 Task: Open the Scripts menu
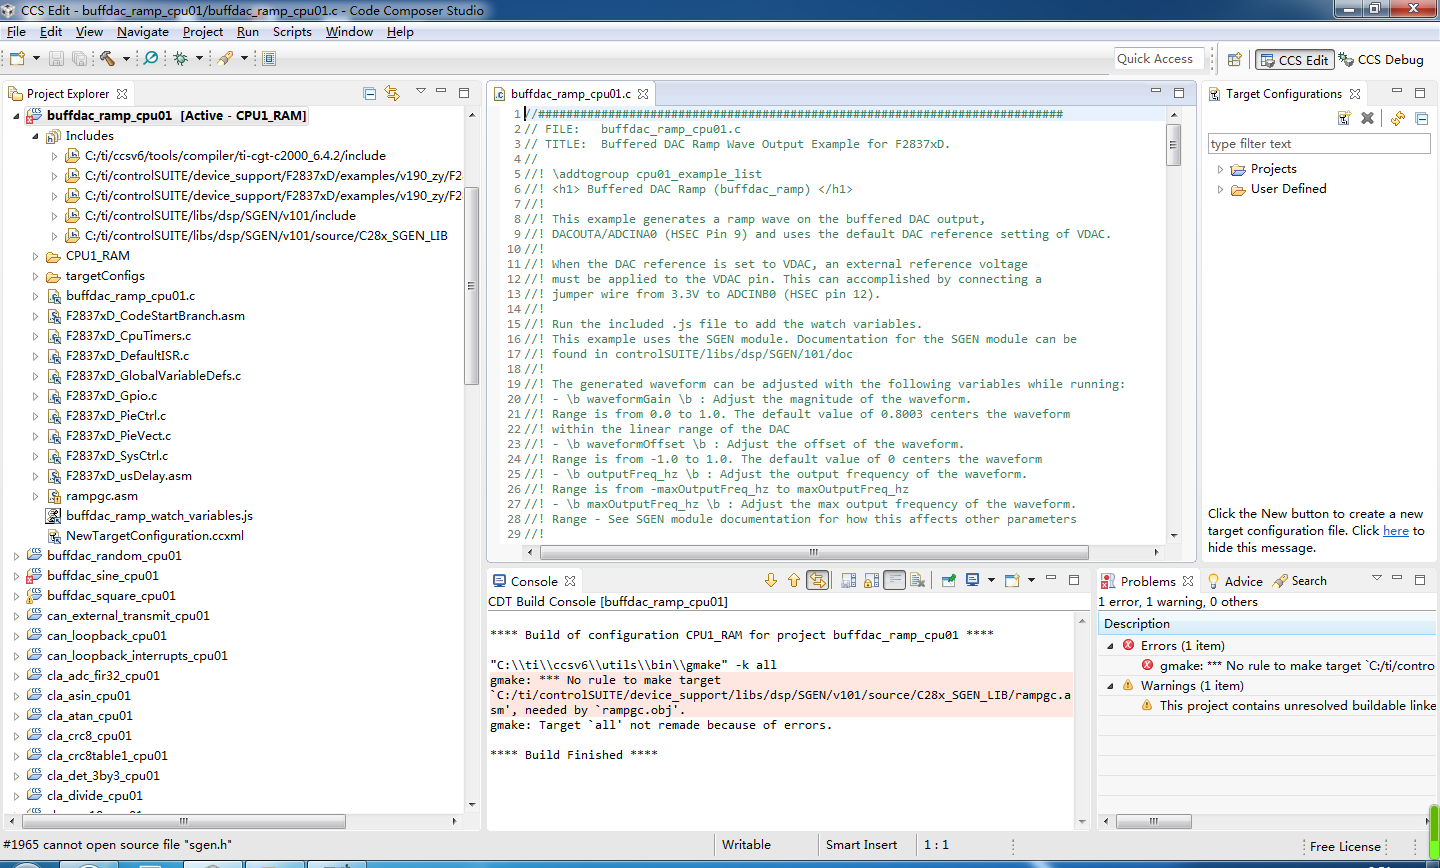pos(292,32)
